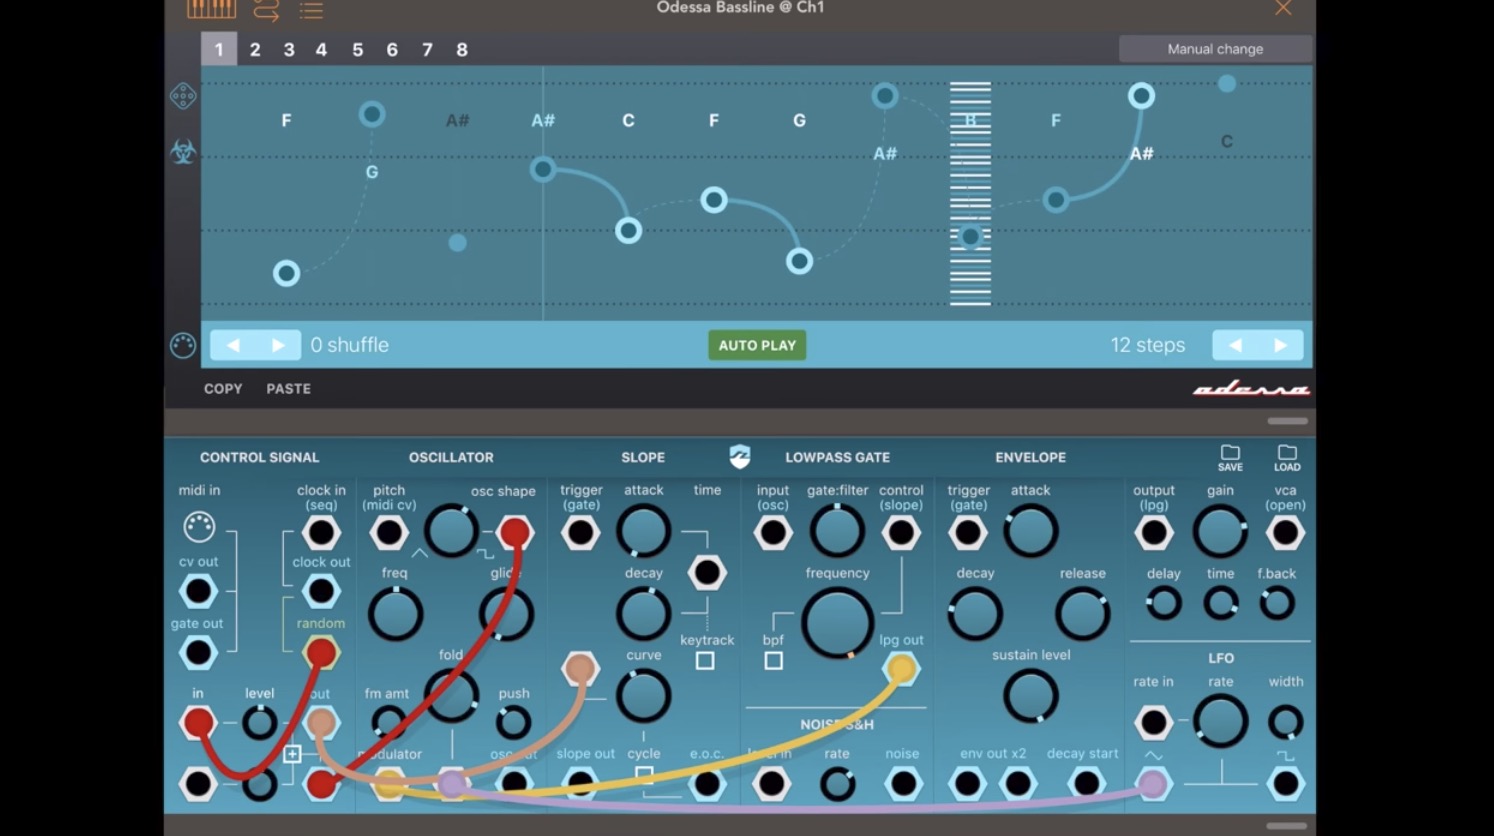Click the first F note label in the sequencer
Screen dimensions: 1494x836
286,120
